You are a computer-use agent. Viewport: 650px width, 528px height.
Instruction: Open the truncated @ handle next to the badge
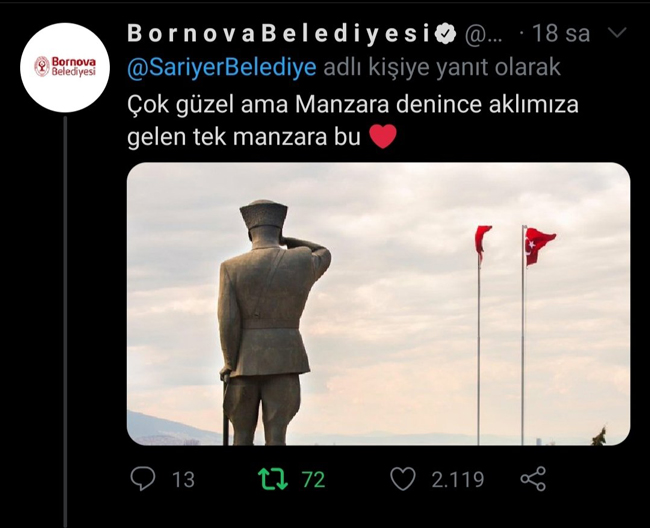point(483,34)
